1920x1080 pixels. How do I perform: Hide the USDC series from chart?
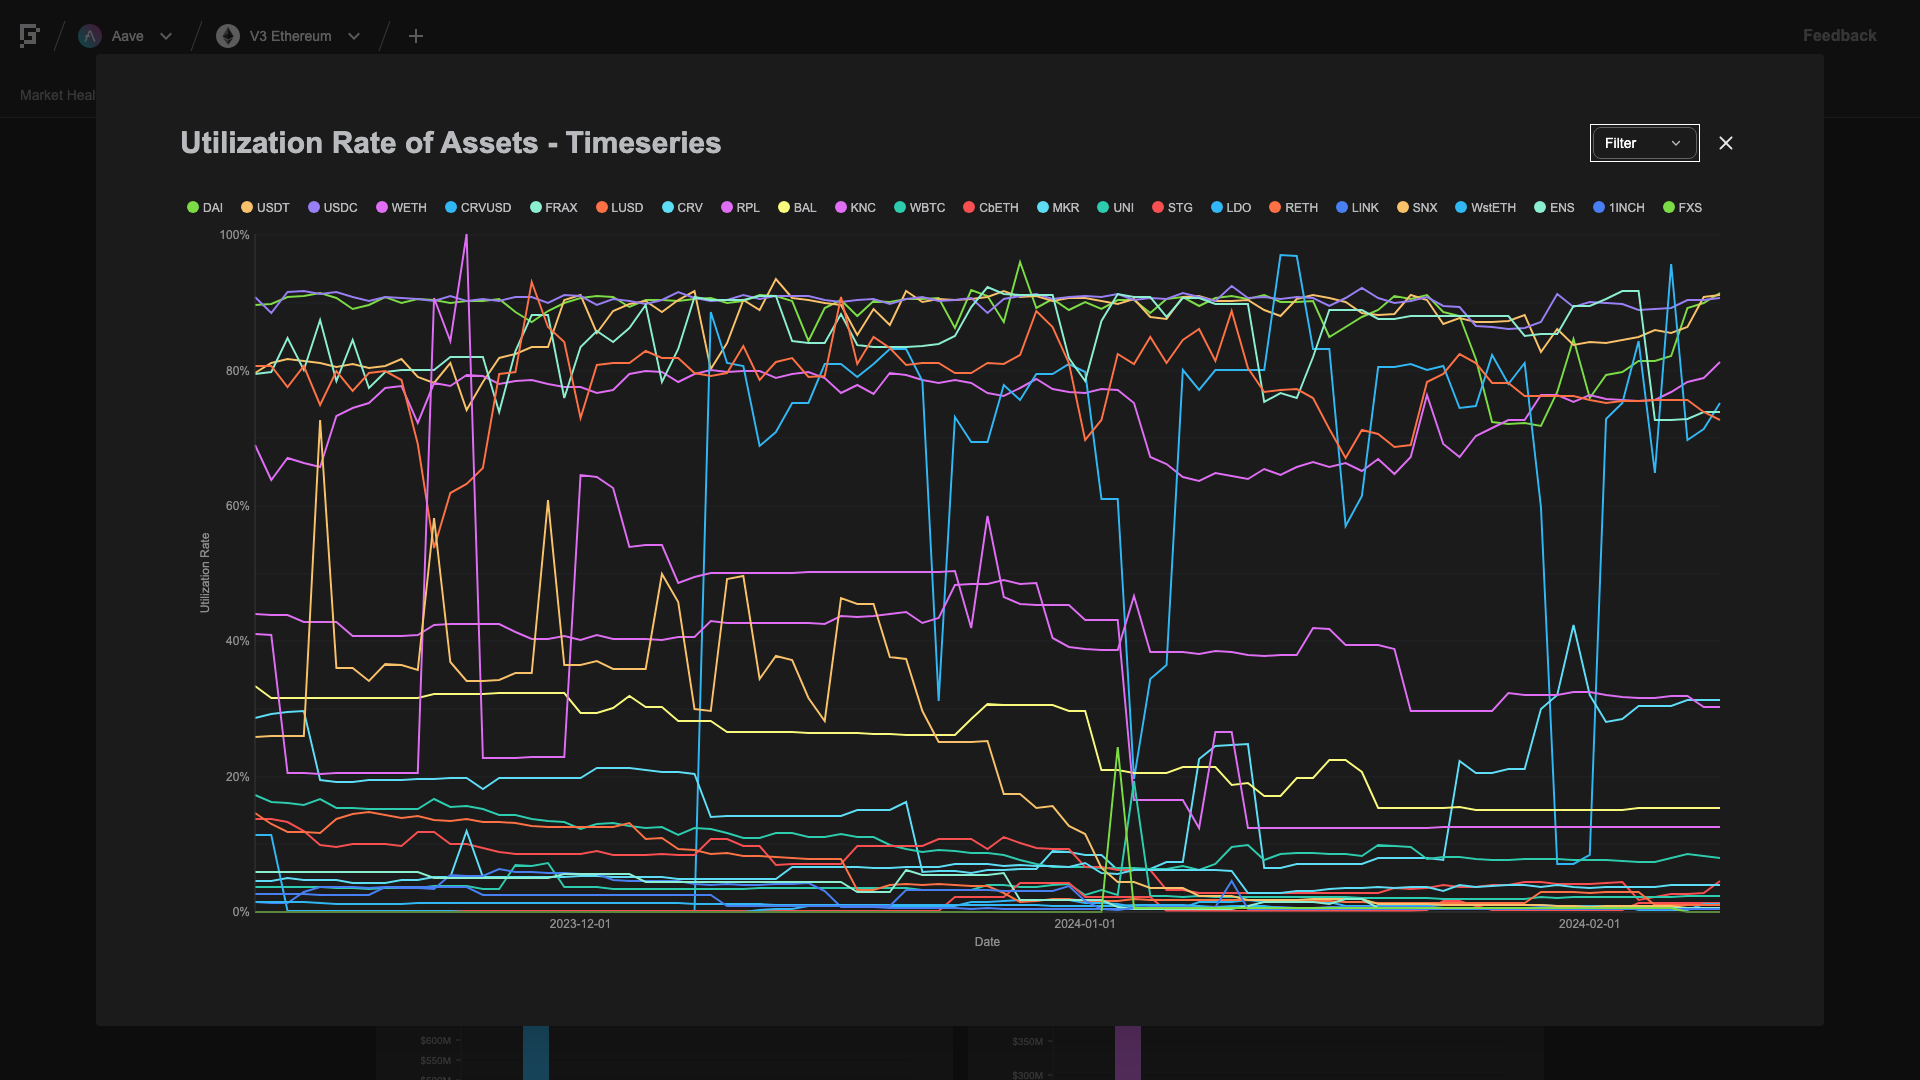[333, 208]
